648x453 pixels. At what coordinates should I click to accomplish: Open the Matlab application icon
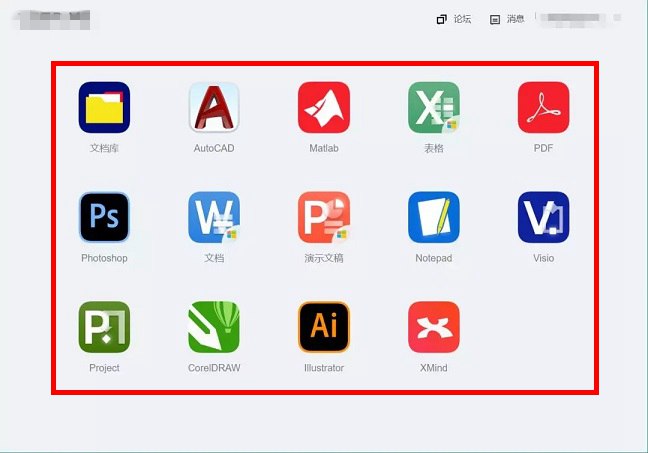point(324,107)
